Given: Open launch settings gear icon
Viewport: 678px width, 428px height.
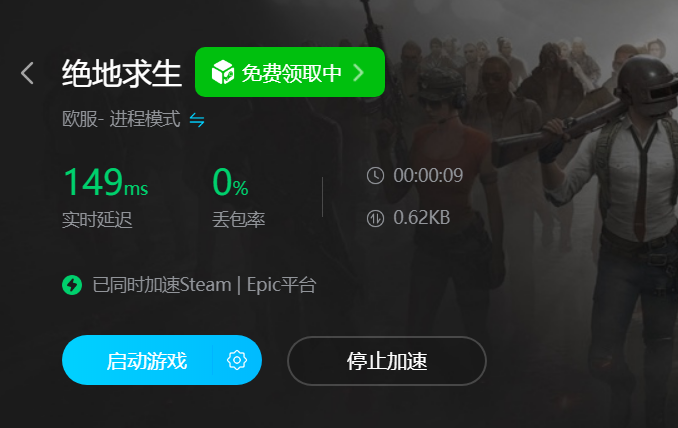Looking at the screenshot, I should pyautogui.click(x=237, y=360).
